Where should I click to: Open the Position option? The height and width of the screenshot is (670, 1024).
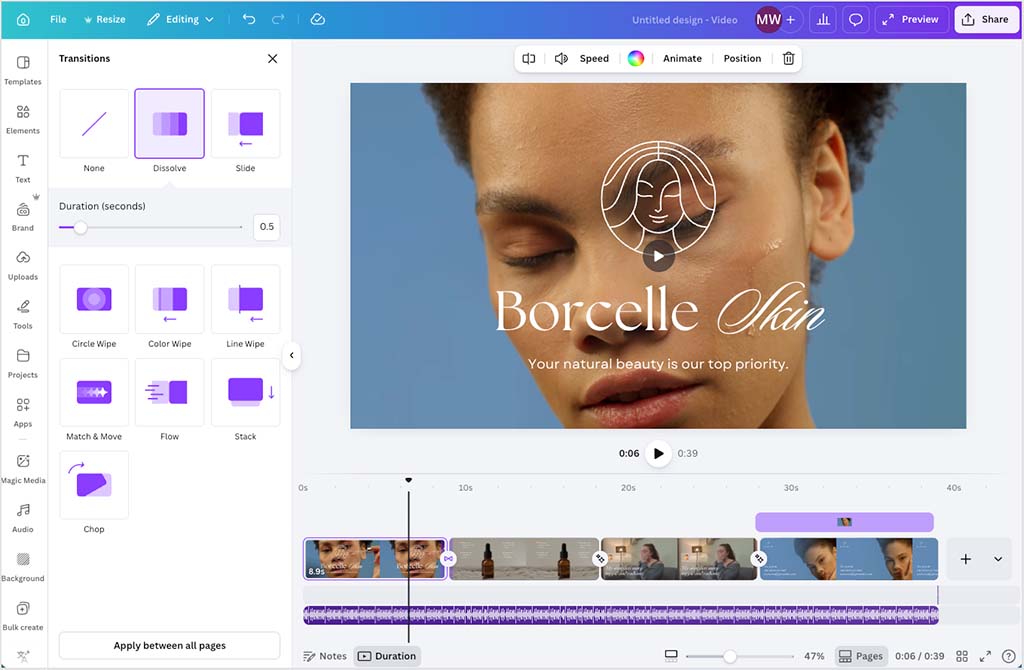[x=743, y=58]
